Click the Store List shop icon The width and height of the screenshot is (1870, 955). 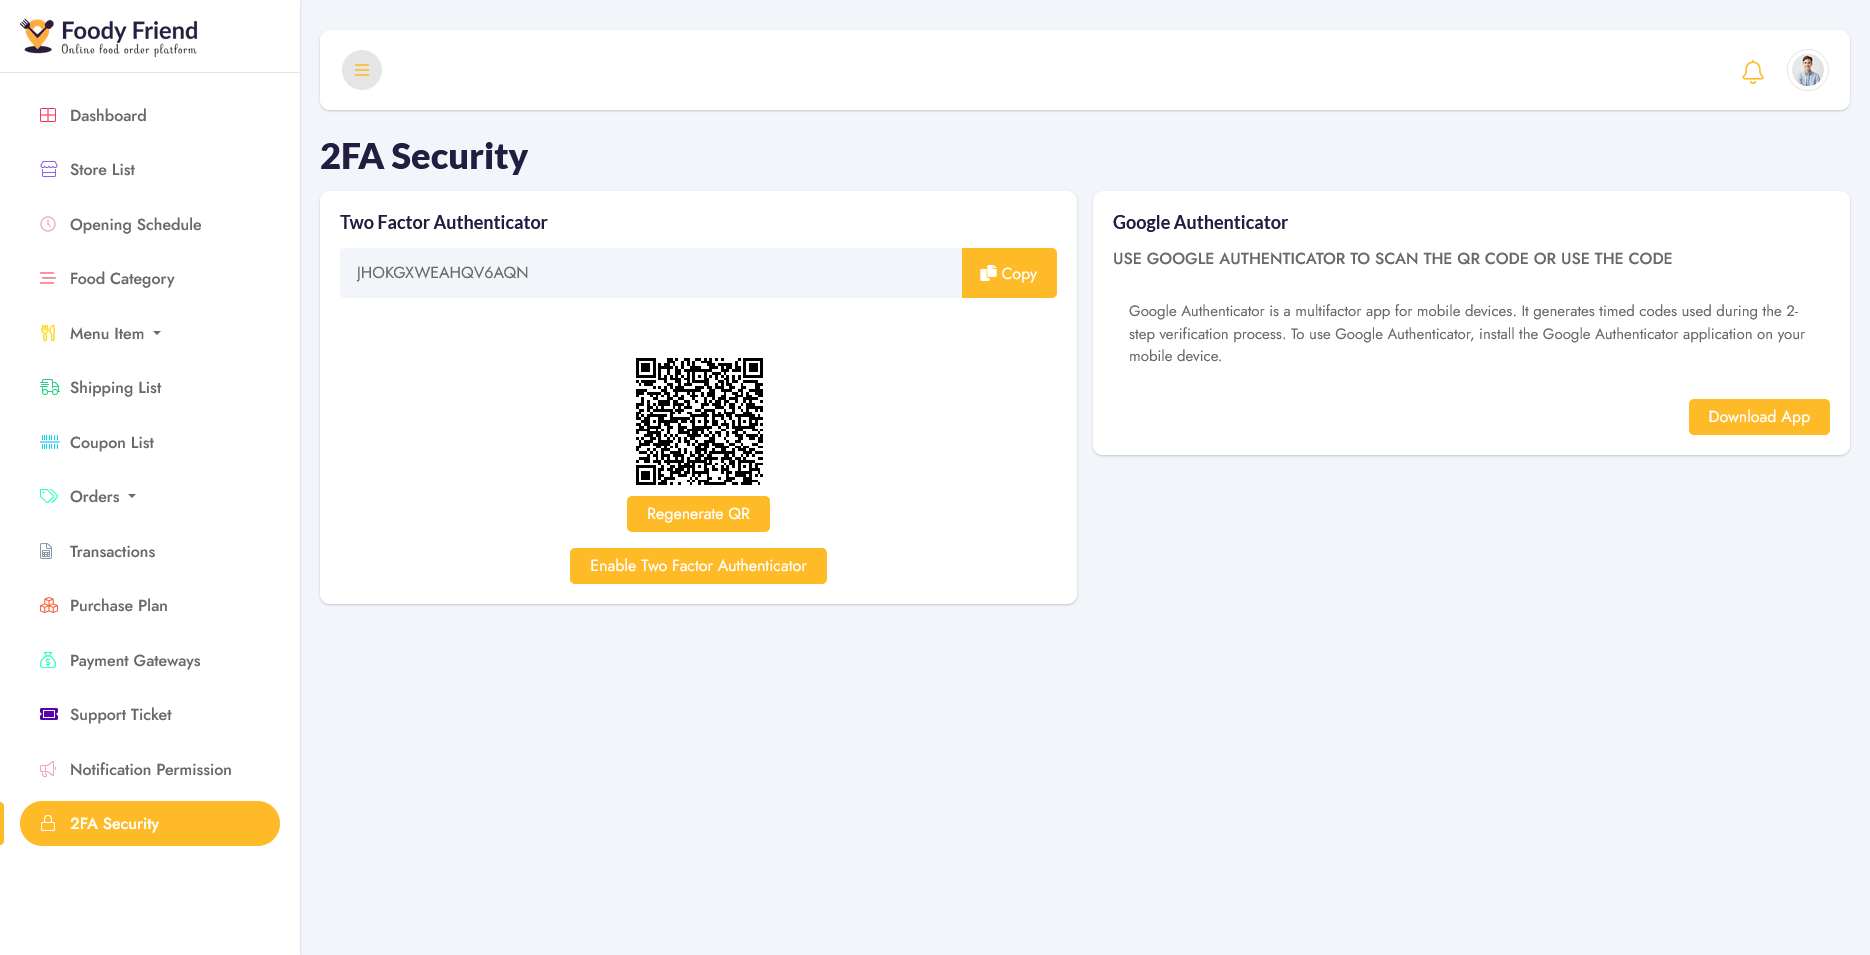point(48,169)
